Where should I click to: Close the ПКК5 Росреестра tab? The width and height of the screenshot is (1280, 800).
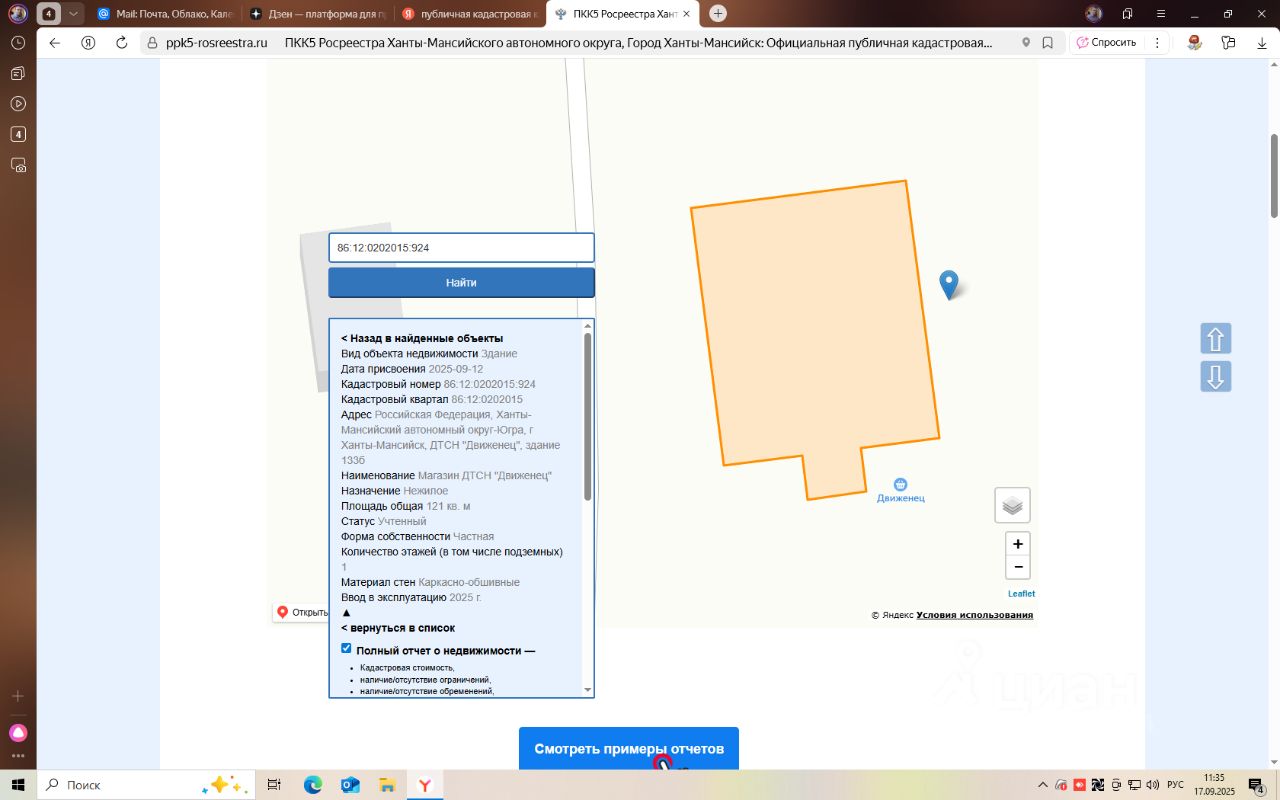click(686, 14)
